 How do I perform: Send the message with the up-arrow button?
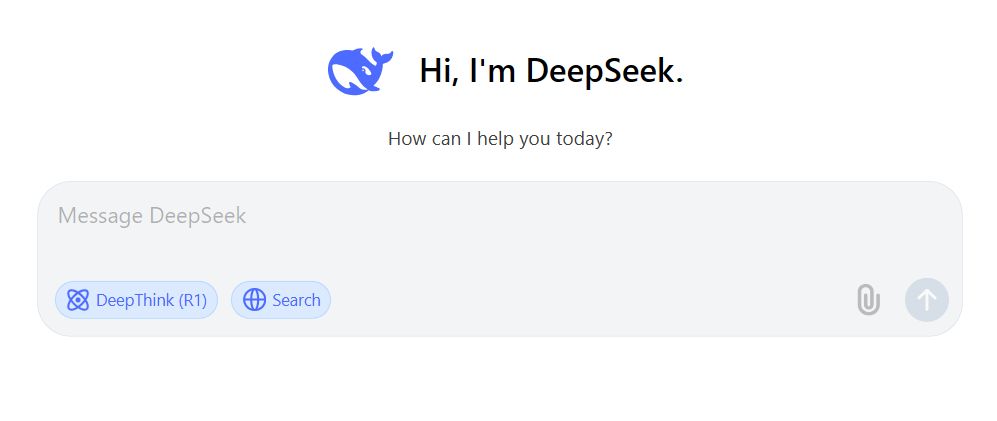[x=926, y=300]
